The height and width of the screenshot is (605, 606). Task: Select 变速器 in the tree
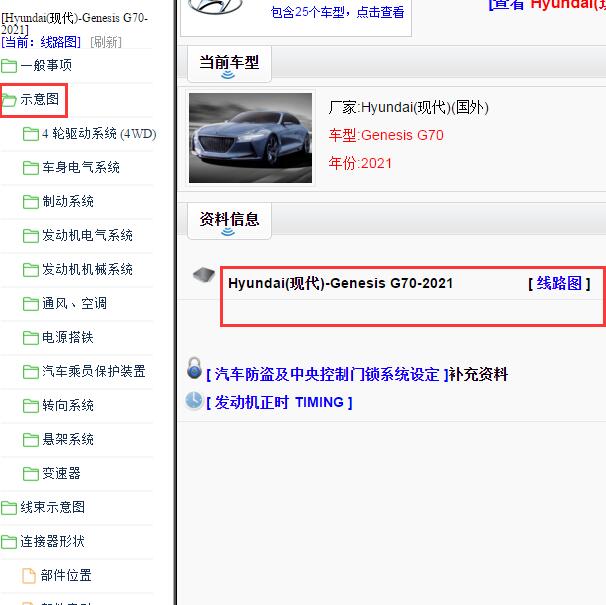(x=61, y=474)
